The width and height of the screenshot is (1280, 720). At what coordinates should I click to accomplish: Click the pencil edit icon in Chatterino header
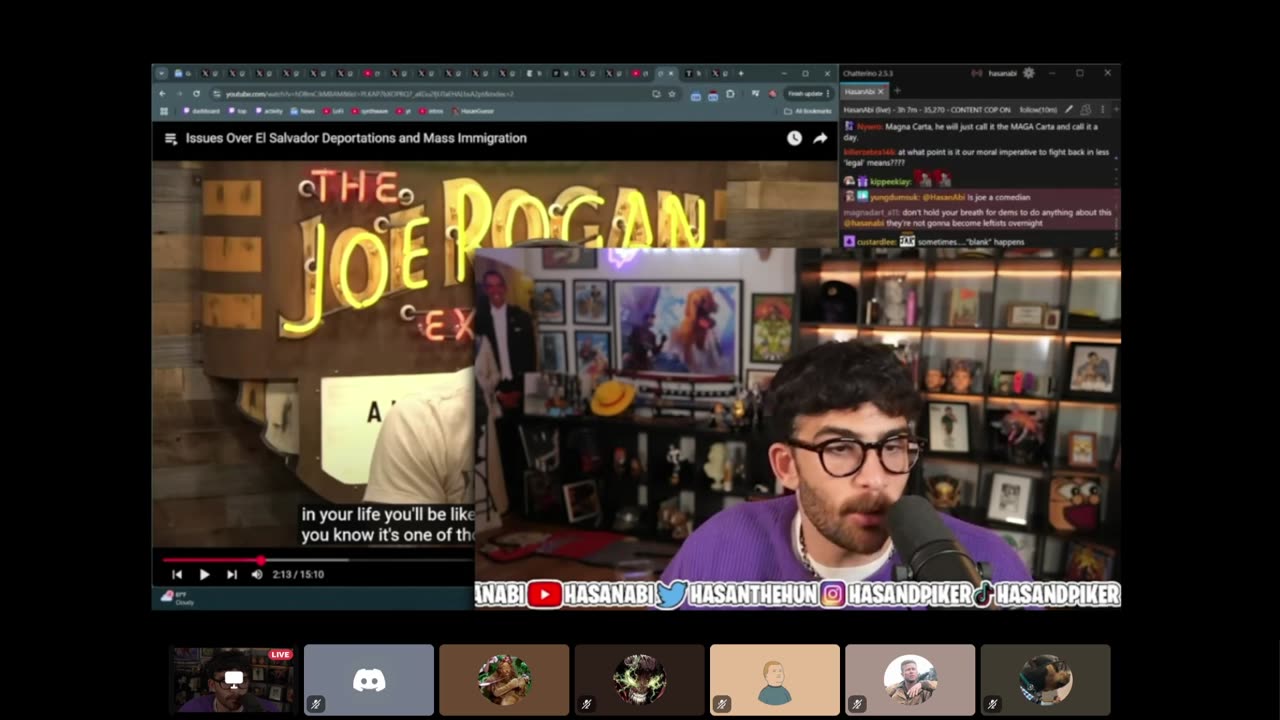[1069, 109]
